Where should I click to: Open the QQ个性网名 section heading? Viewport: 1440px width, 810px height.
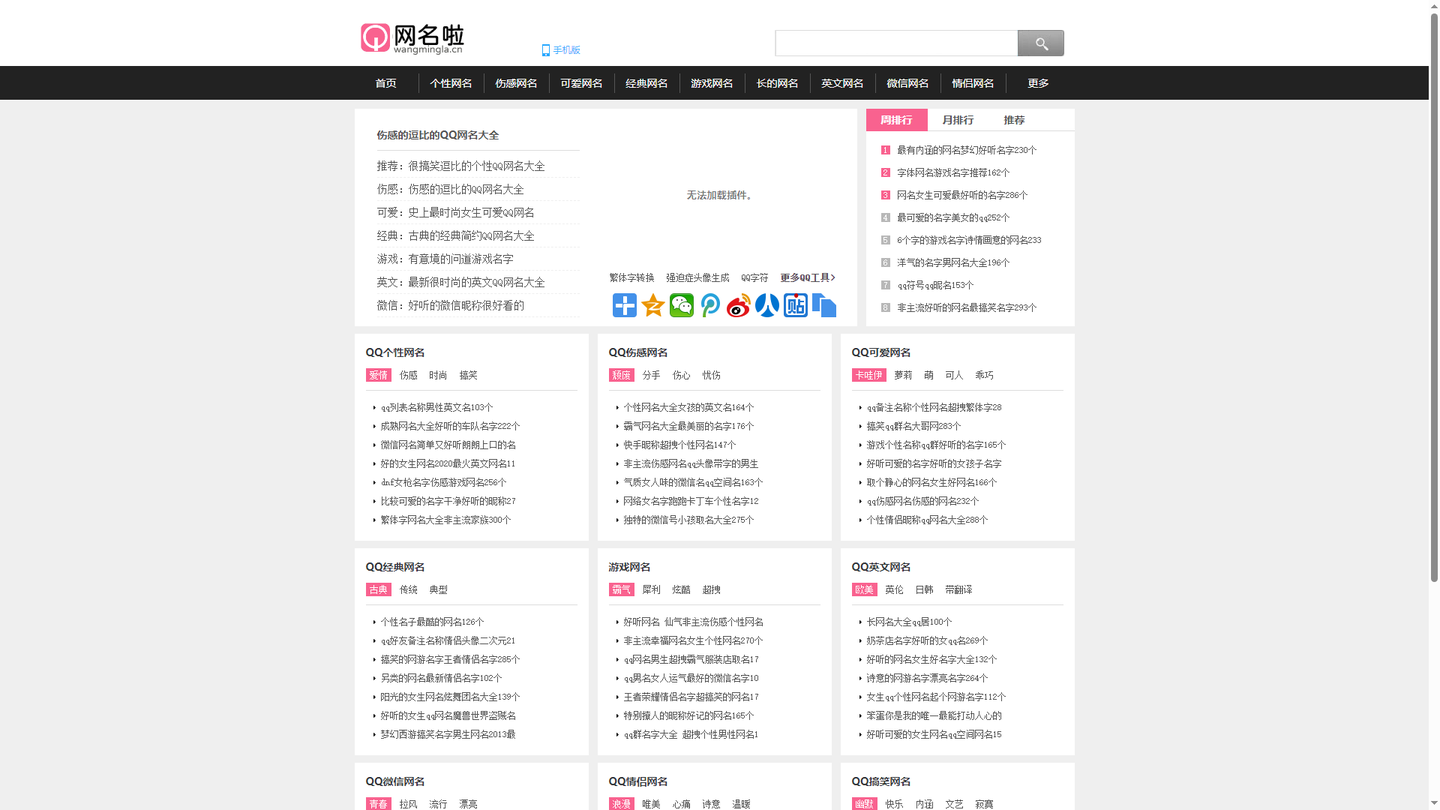tap(395, 353)
